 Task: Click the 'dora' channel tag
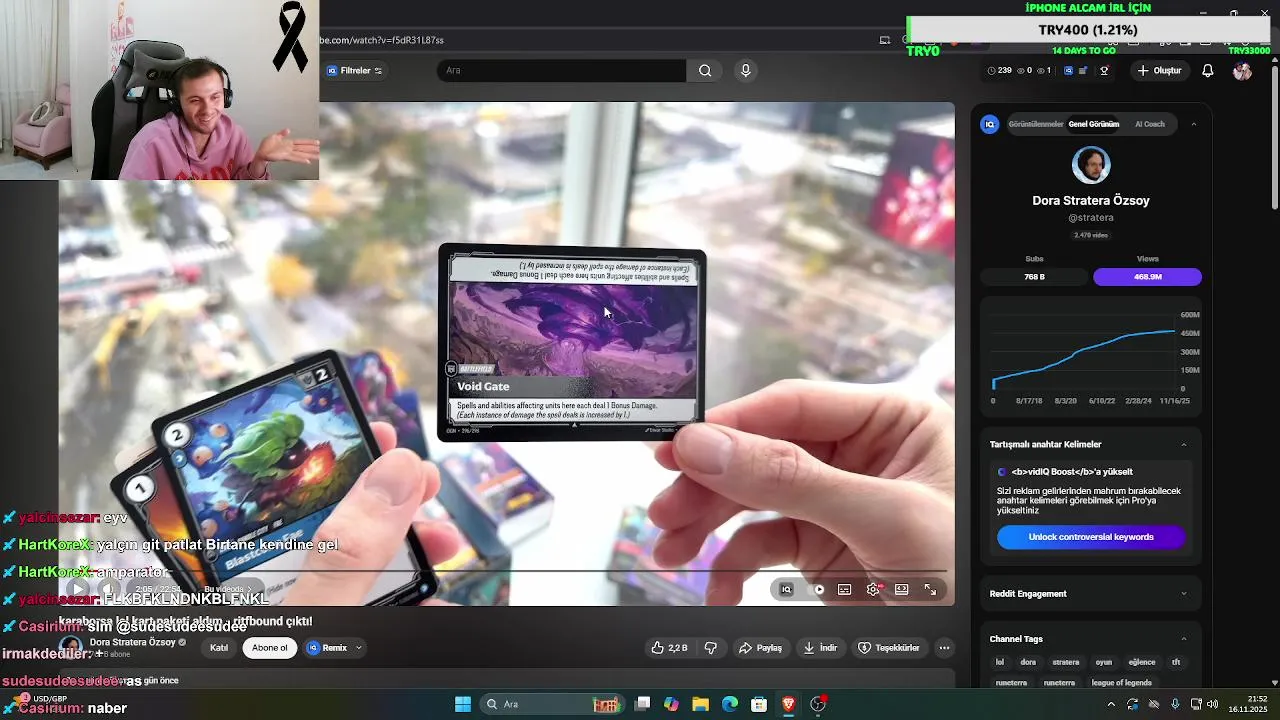(1028, 662)
